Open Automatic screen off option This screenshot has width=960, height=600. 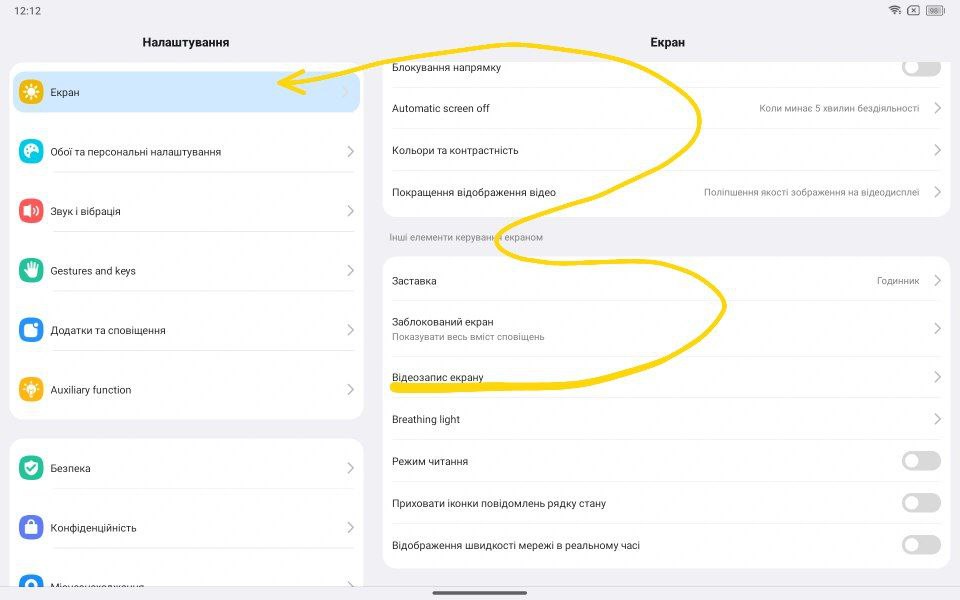(660, 108)
